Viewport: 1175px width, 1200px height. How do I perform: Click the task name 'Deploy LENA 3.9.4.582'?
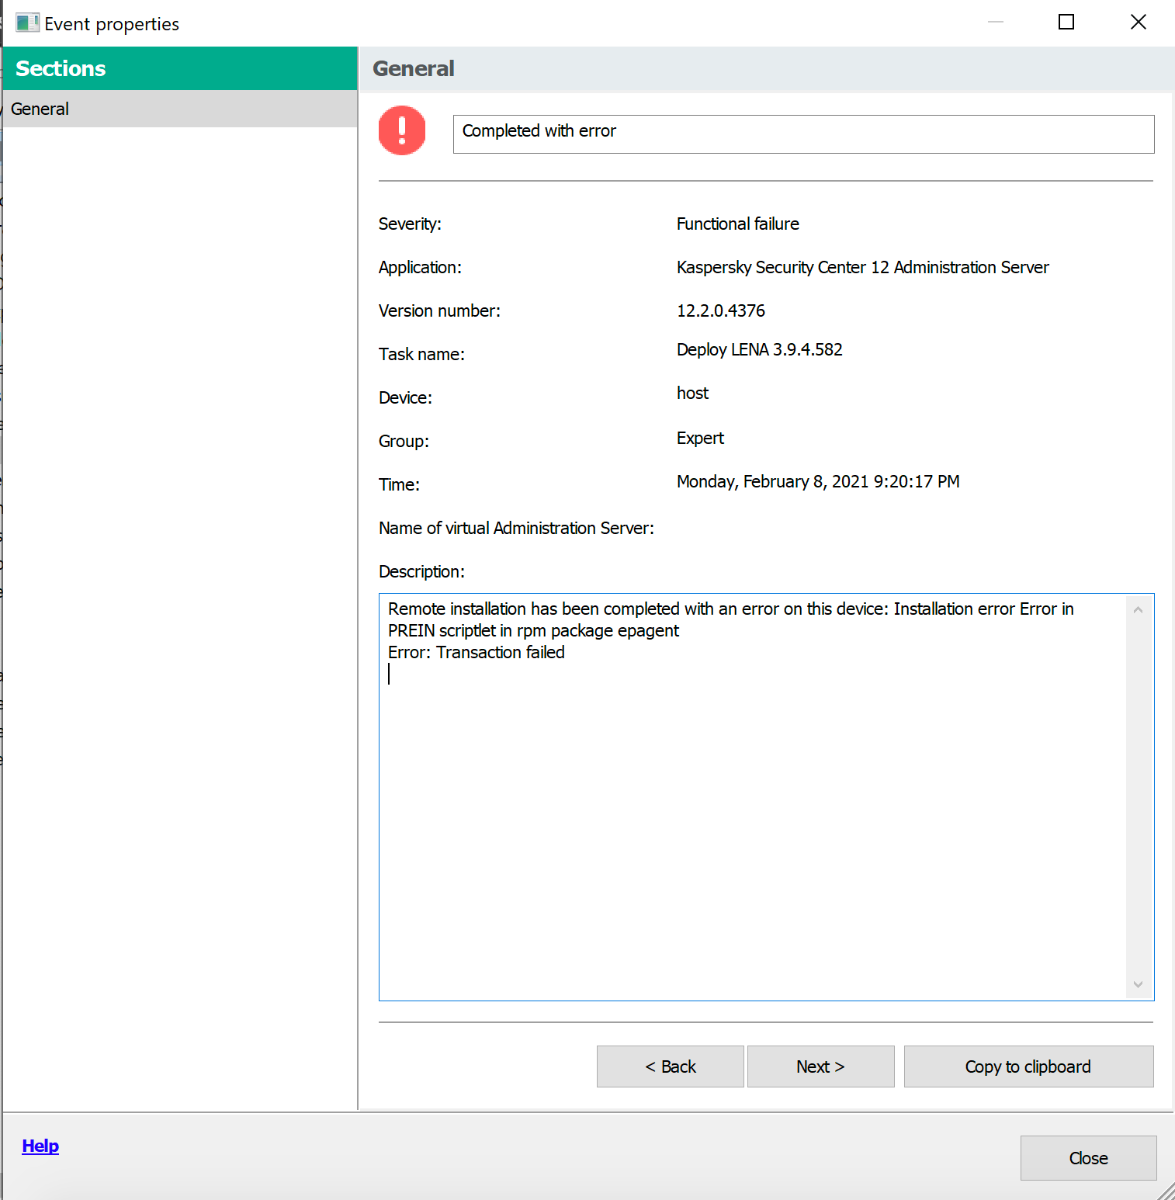[759, 350]
